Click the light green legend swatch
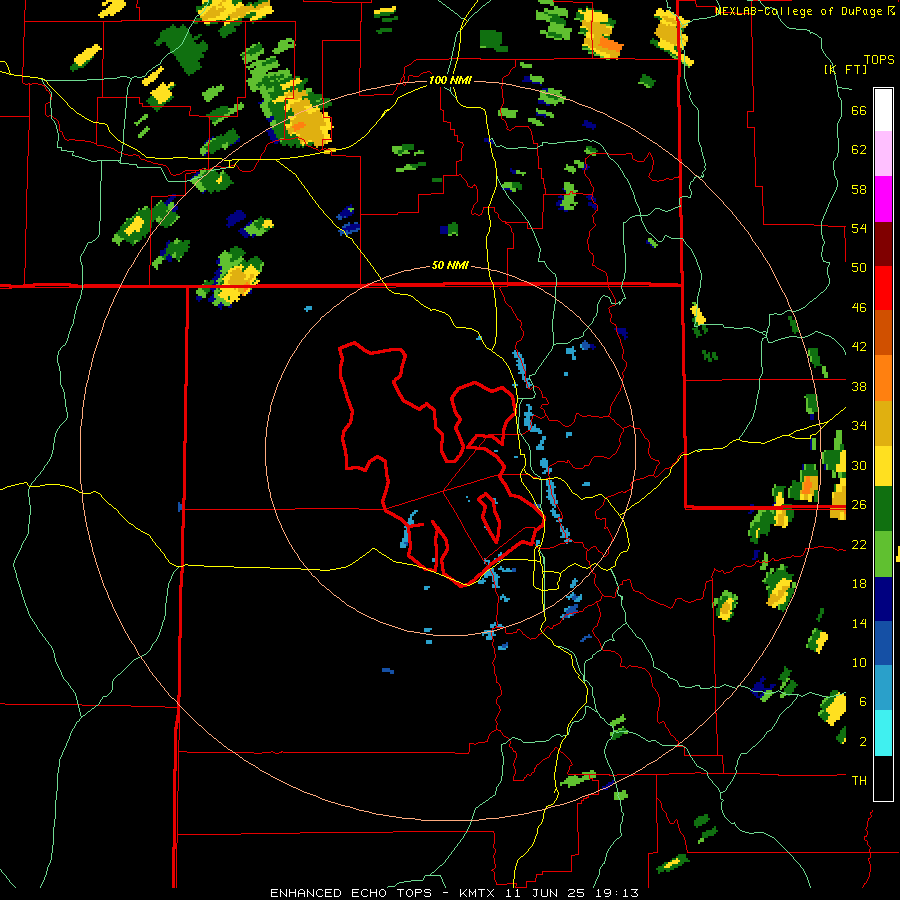 point(883,554)
